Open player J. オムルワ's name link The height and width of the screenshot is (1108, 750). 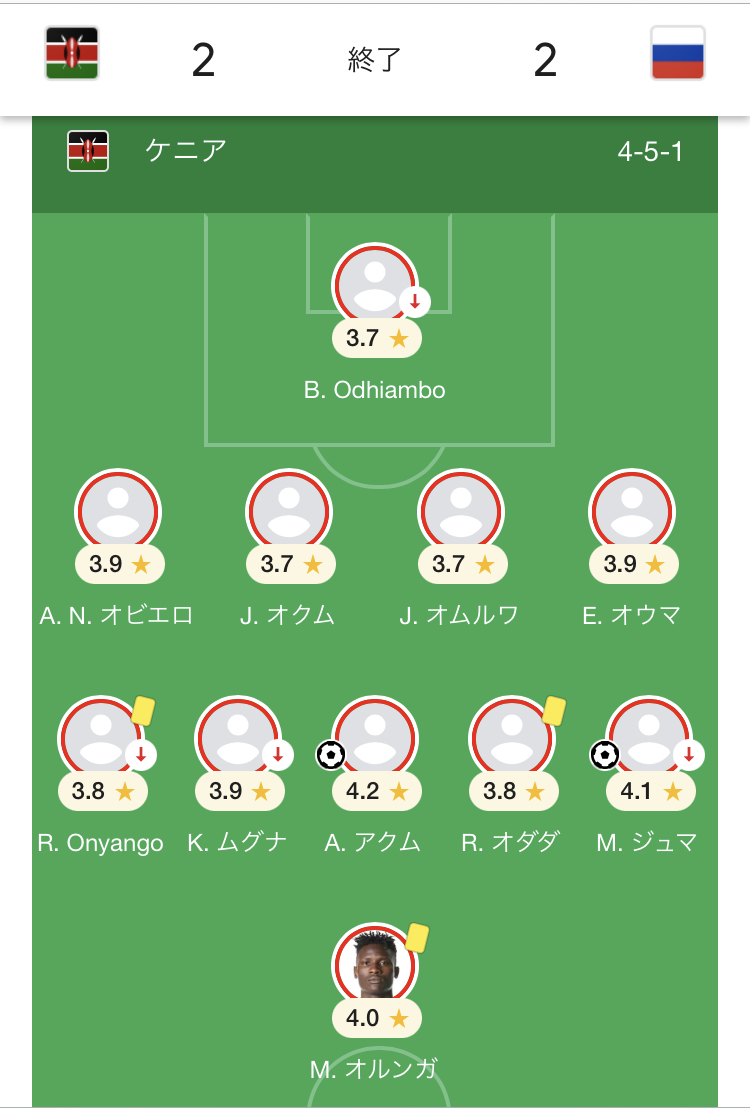[x=459, y=615]
